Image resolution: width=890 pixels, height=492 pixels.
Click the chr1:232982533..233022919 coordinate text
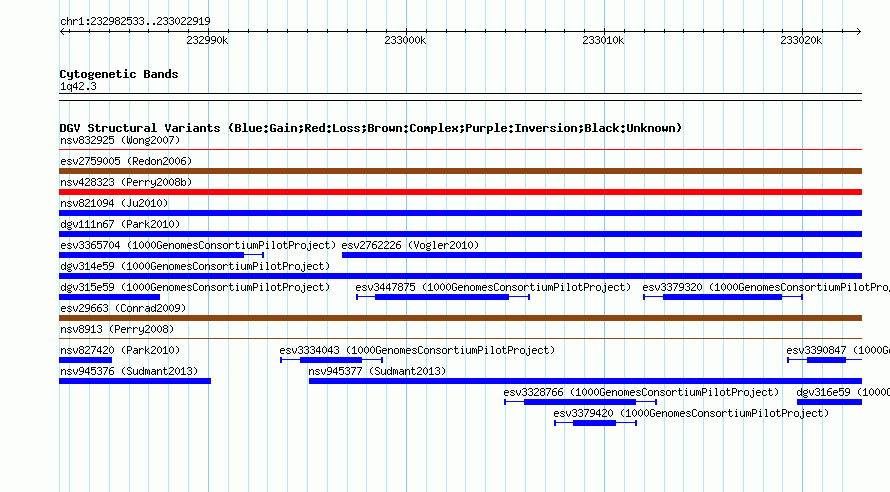[x=135, y=21]
